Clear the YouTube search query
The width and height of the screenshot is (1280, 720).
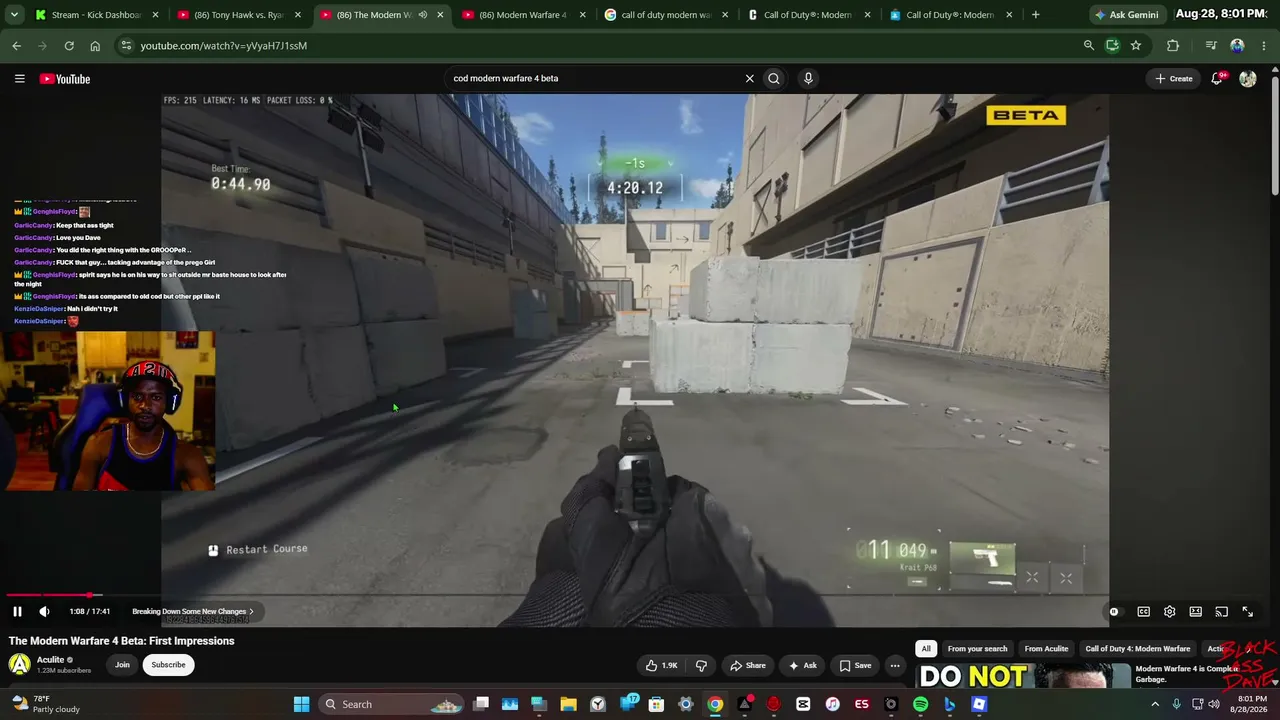[x=749, y=78]
